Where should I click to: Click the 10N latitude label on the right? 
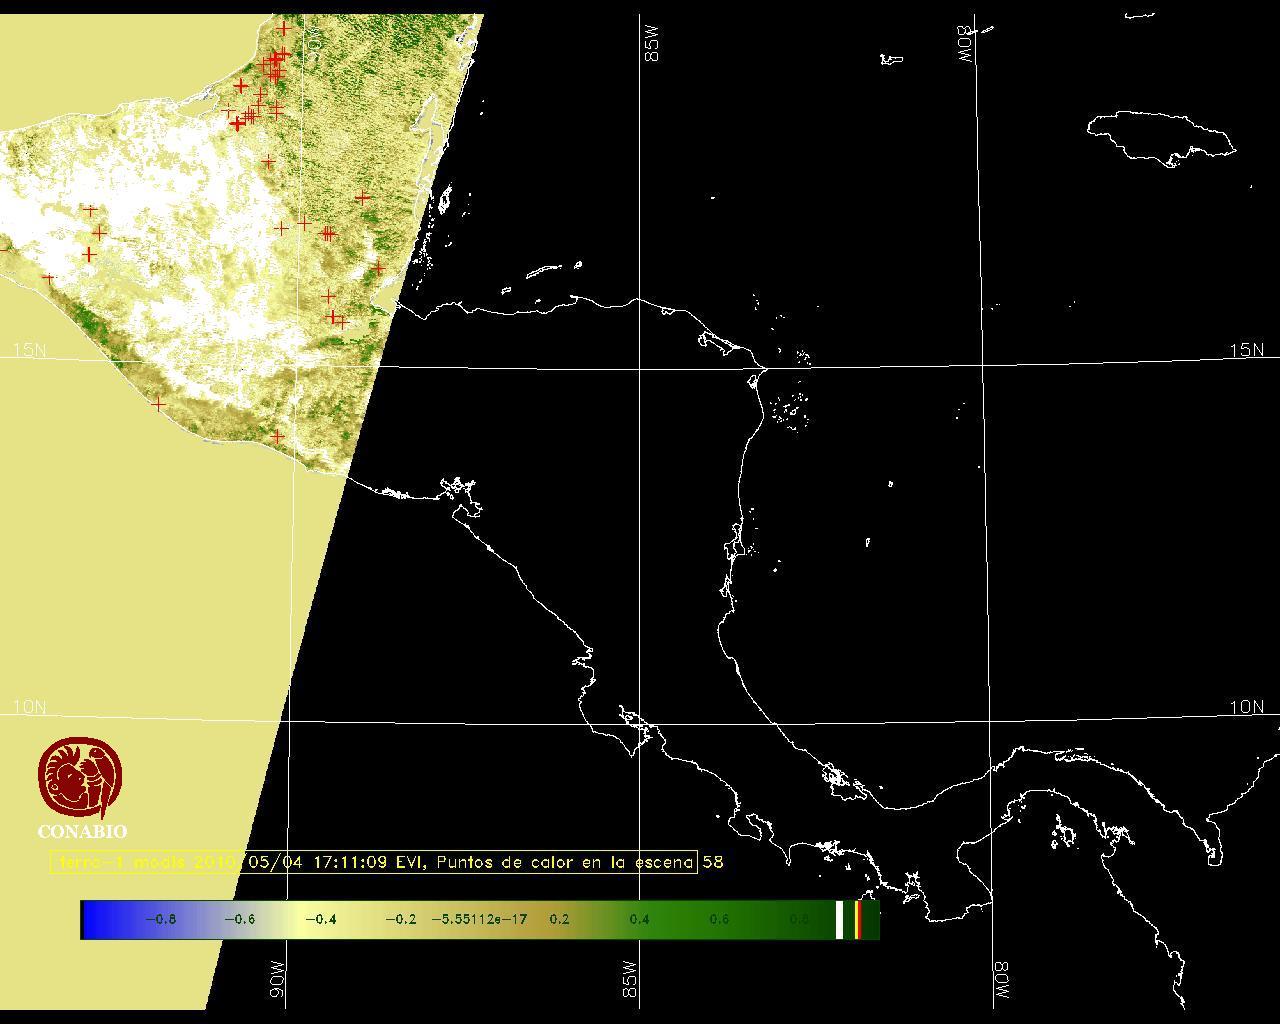(x=1246, y=707)
